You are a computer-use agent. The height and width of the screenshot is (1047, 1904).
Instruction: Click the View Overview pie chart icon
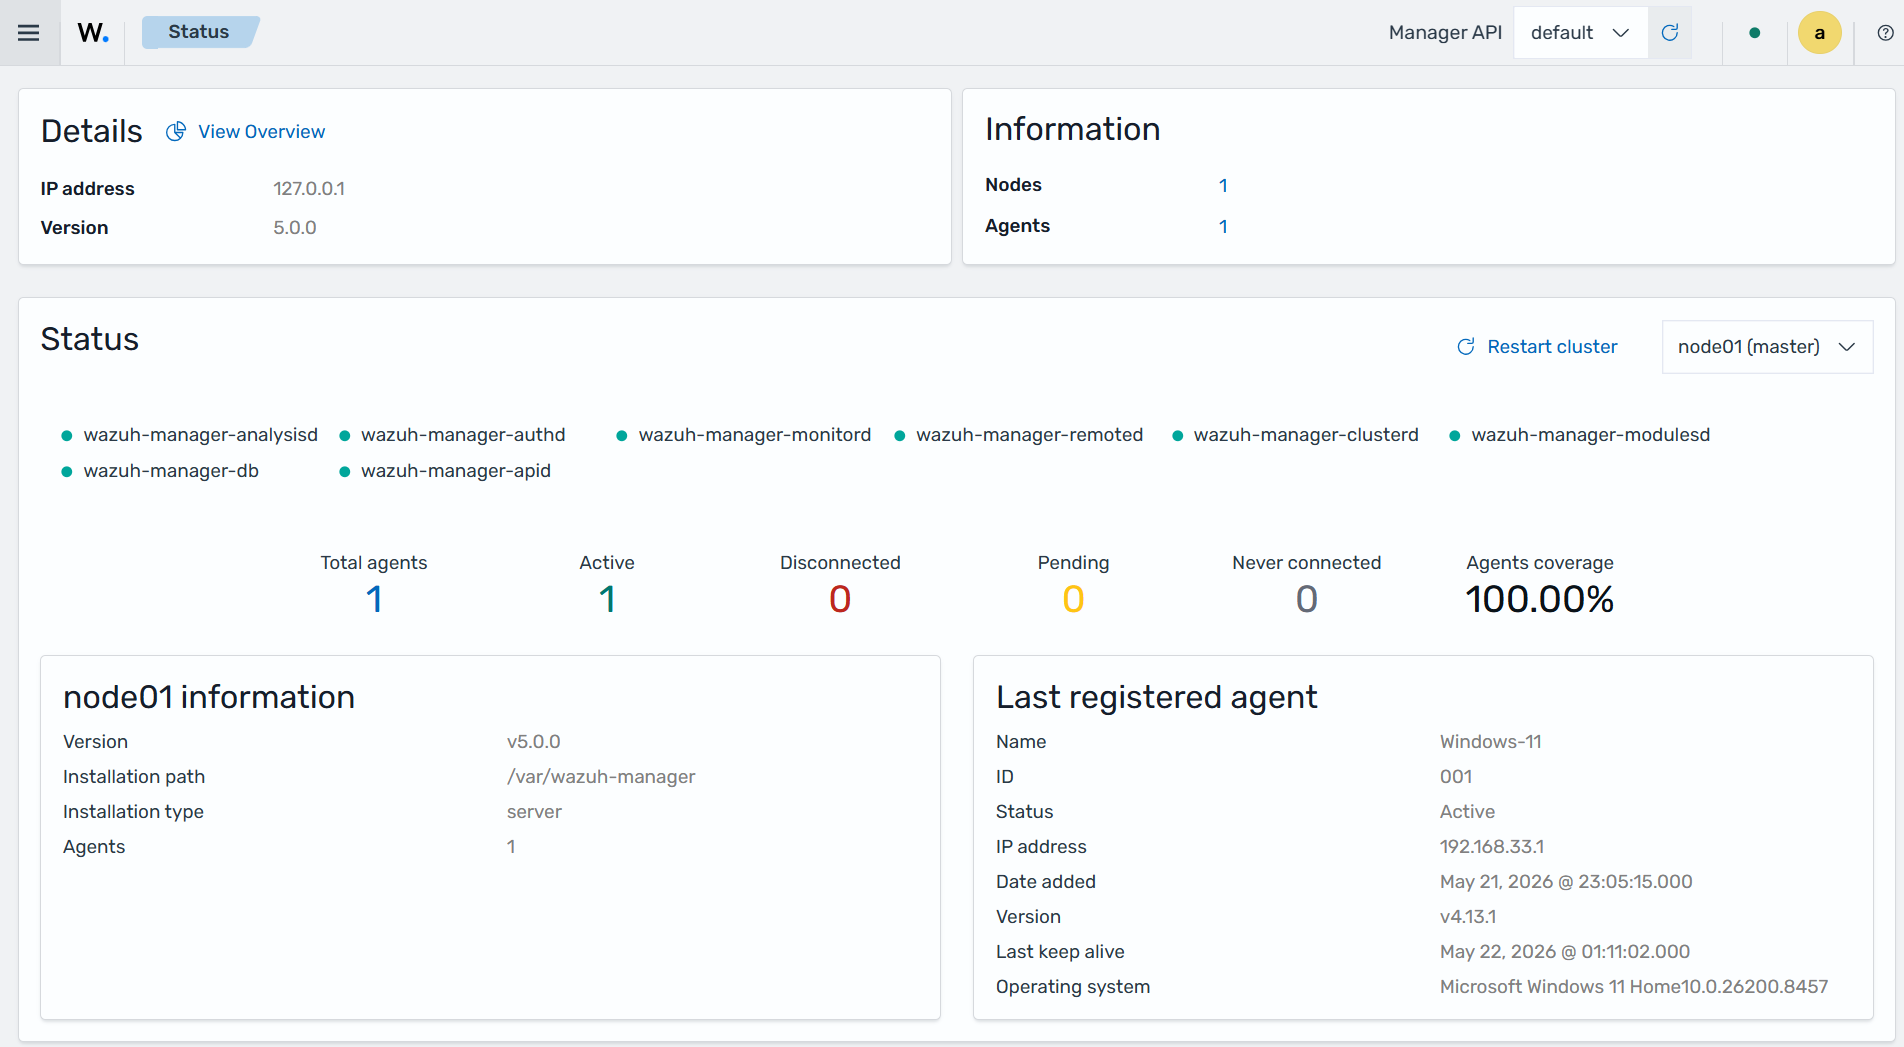[176, 132]
